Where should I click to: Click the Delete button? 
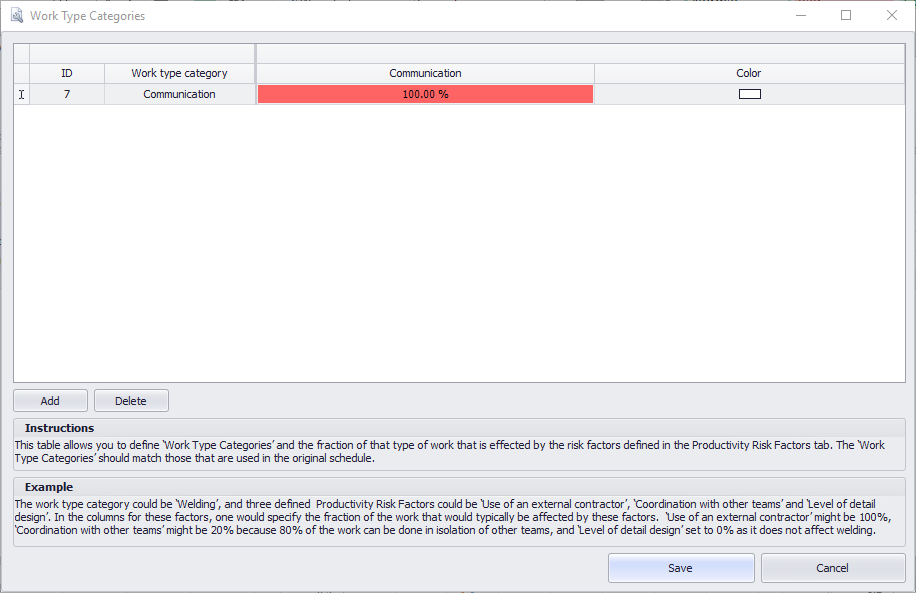tap(131, 400)
